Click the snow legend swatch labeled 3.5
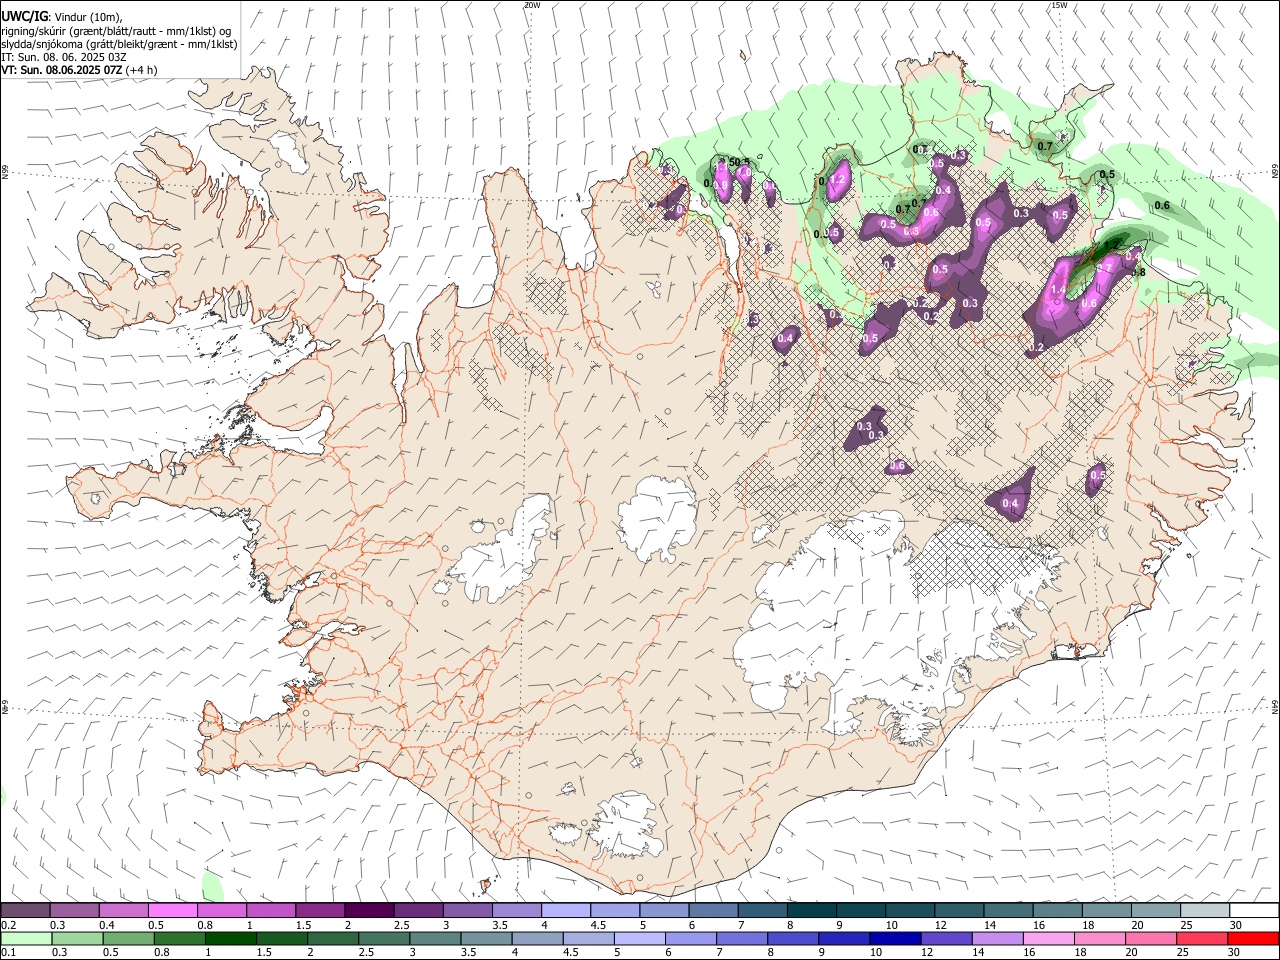1280x960 pixels. [516, 910]
